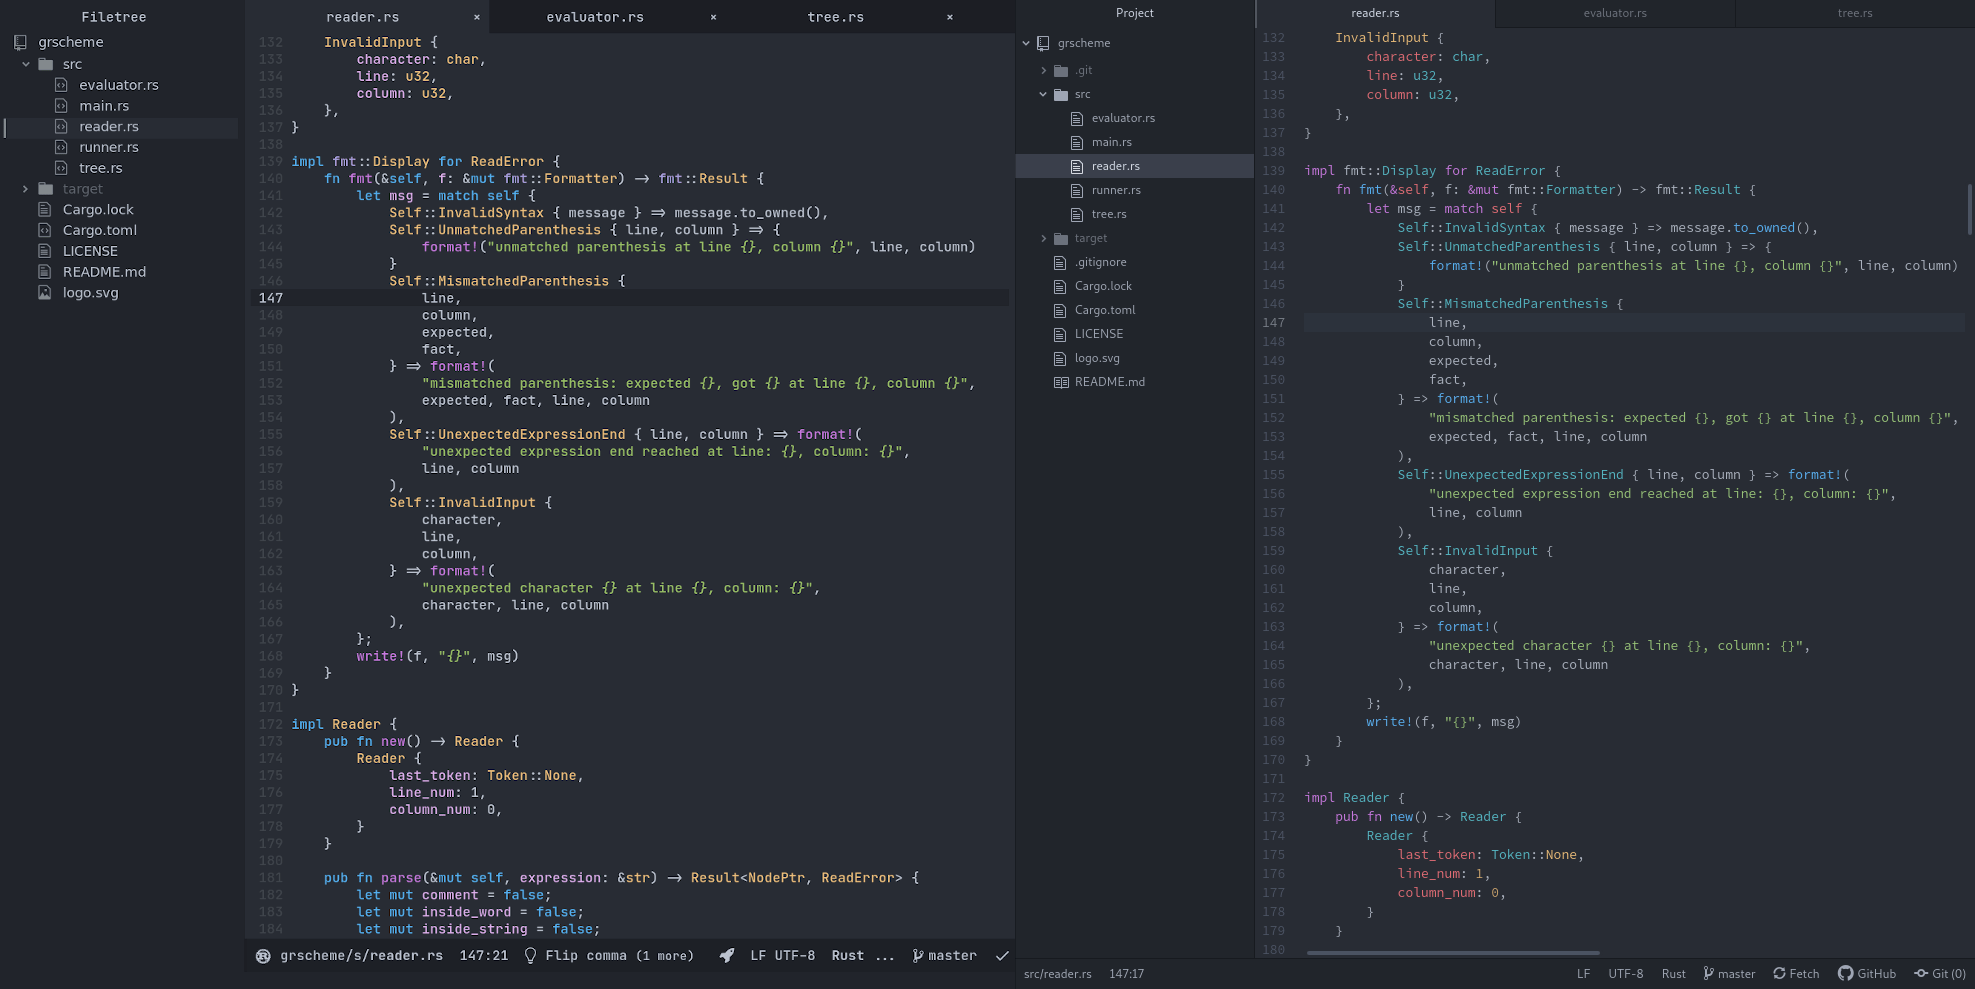The width and height of the screenshot is (1975, 989).
Task: Click line number 172 in the right editor gutter
Action: pyautogui.click(x=1273, y=798)
